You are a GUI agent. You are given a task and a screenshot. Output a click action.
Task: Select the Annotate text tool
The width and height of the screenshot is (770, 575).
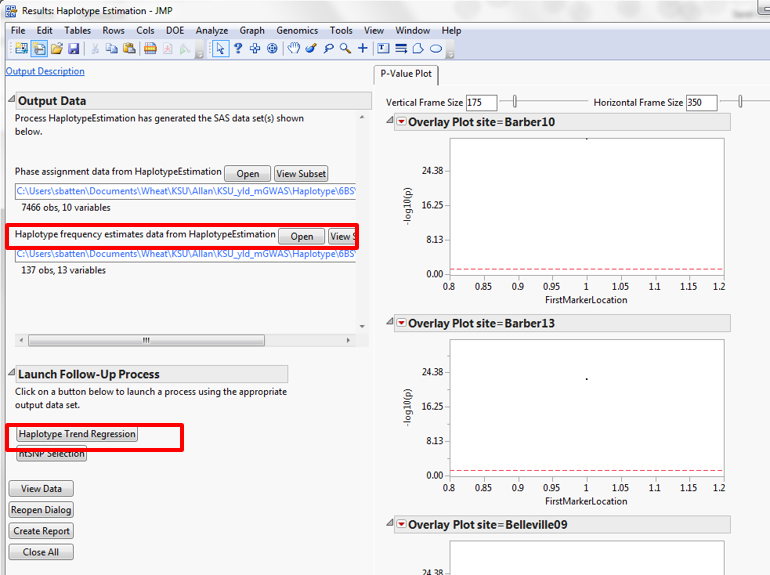(x=384, y=48)
